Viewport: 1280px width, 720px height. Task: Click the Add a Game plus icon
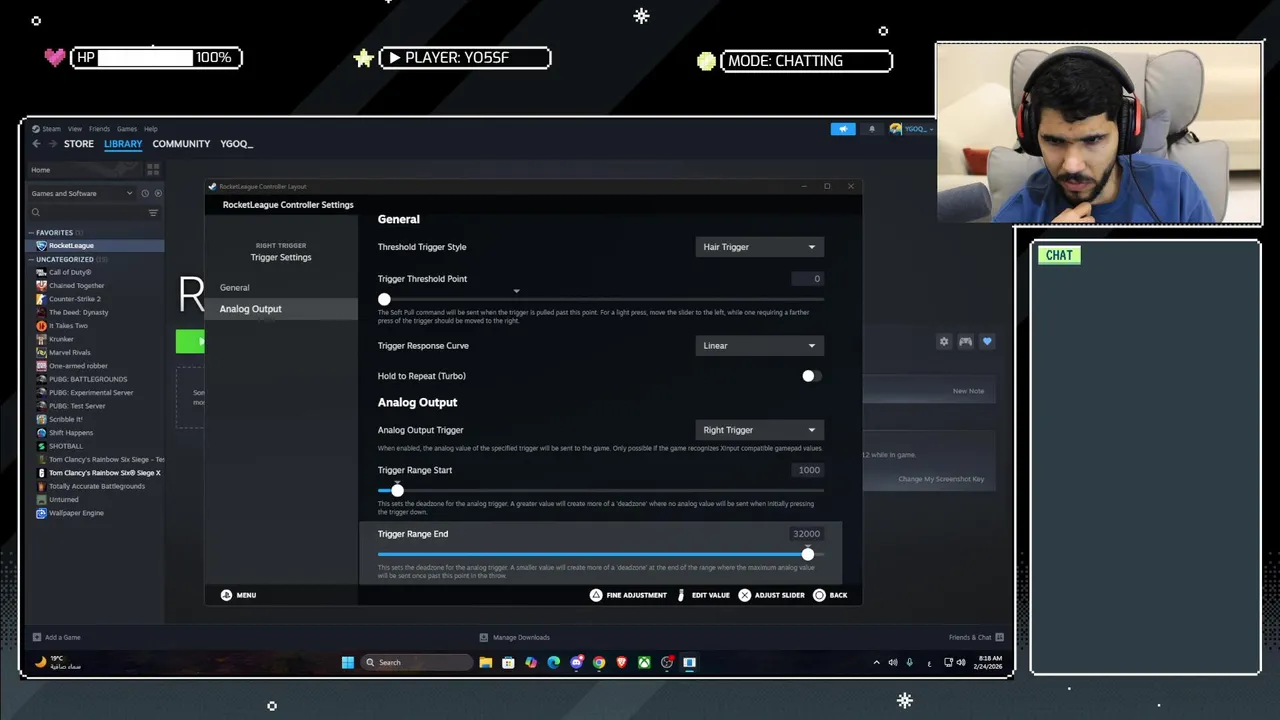37,637
